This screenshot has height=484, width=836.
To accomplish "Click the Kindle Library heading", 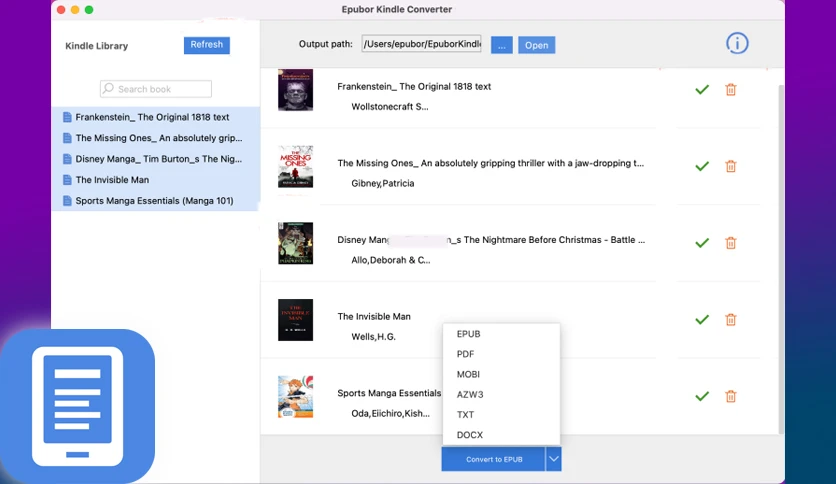I will click(x=97, y=46).
